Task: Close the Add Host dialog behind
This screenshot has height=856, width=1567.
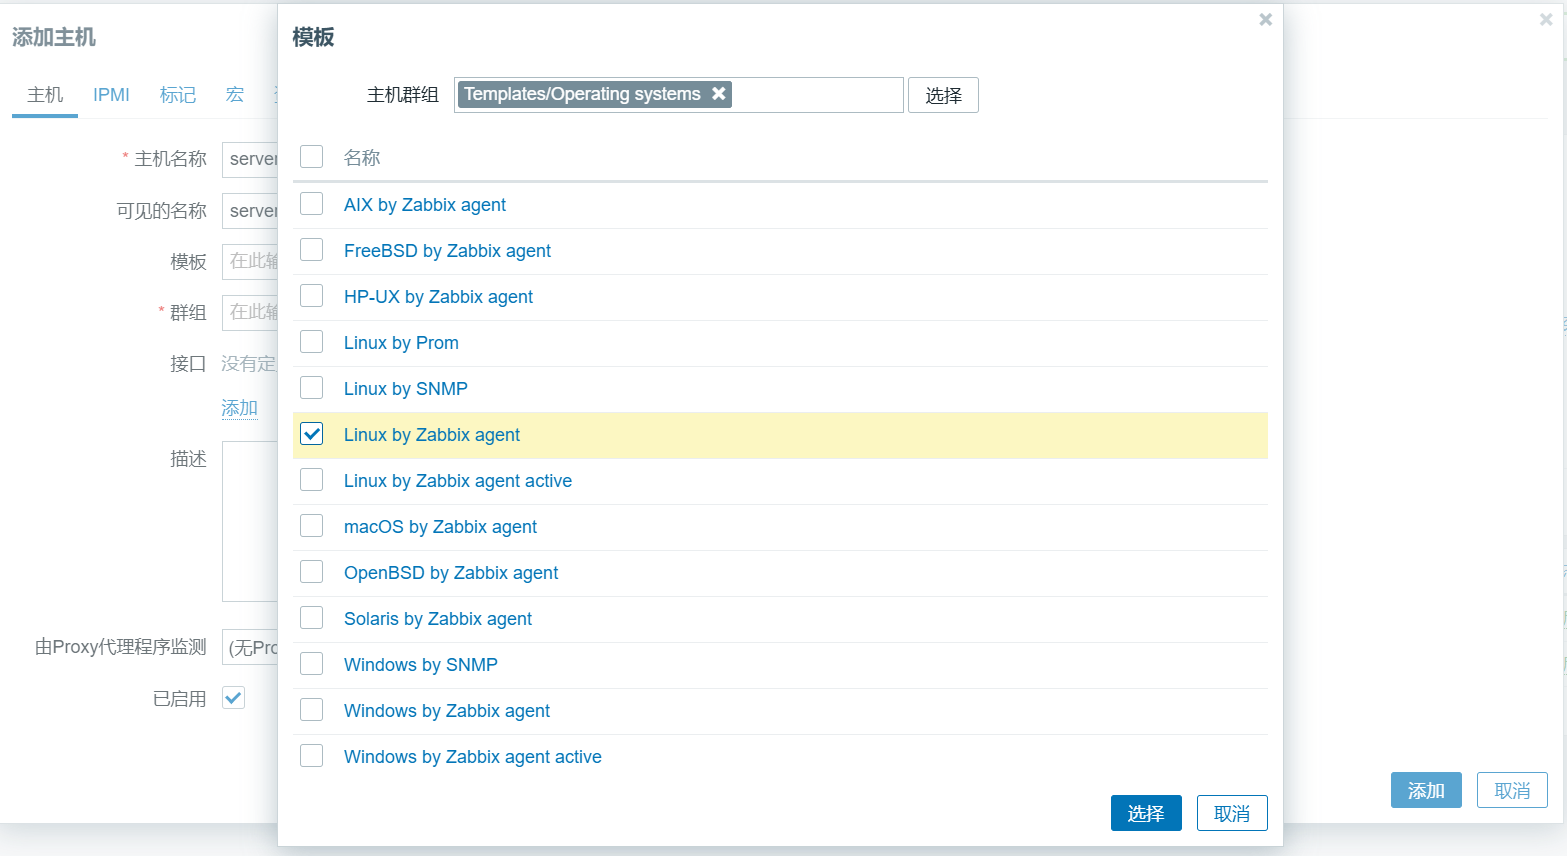Action: [x=1546, y=19]
